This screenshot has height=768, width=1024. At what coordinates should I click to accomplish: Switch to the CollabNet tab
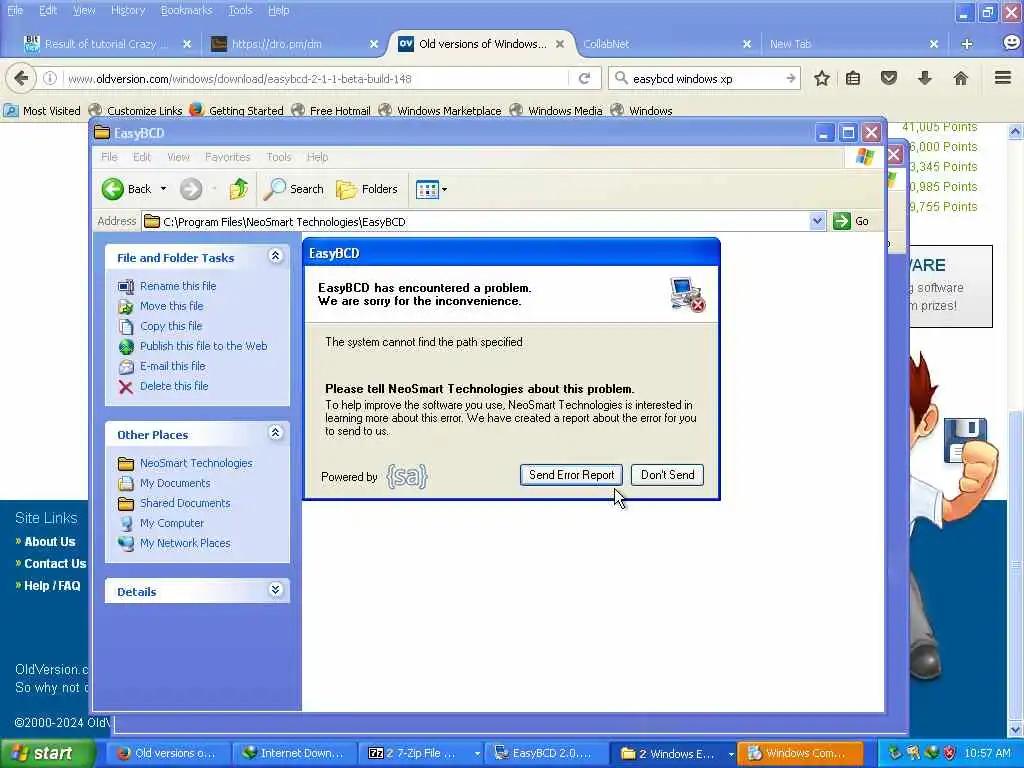665,44
